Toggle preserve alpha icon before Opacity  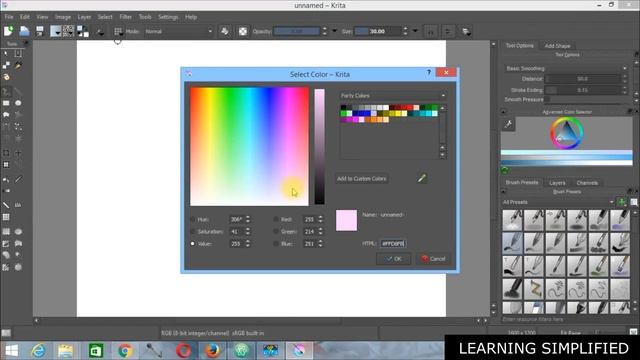pos(243,31)
